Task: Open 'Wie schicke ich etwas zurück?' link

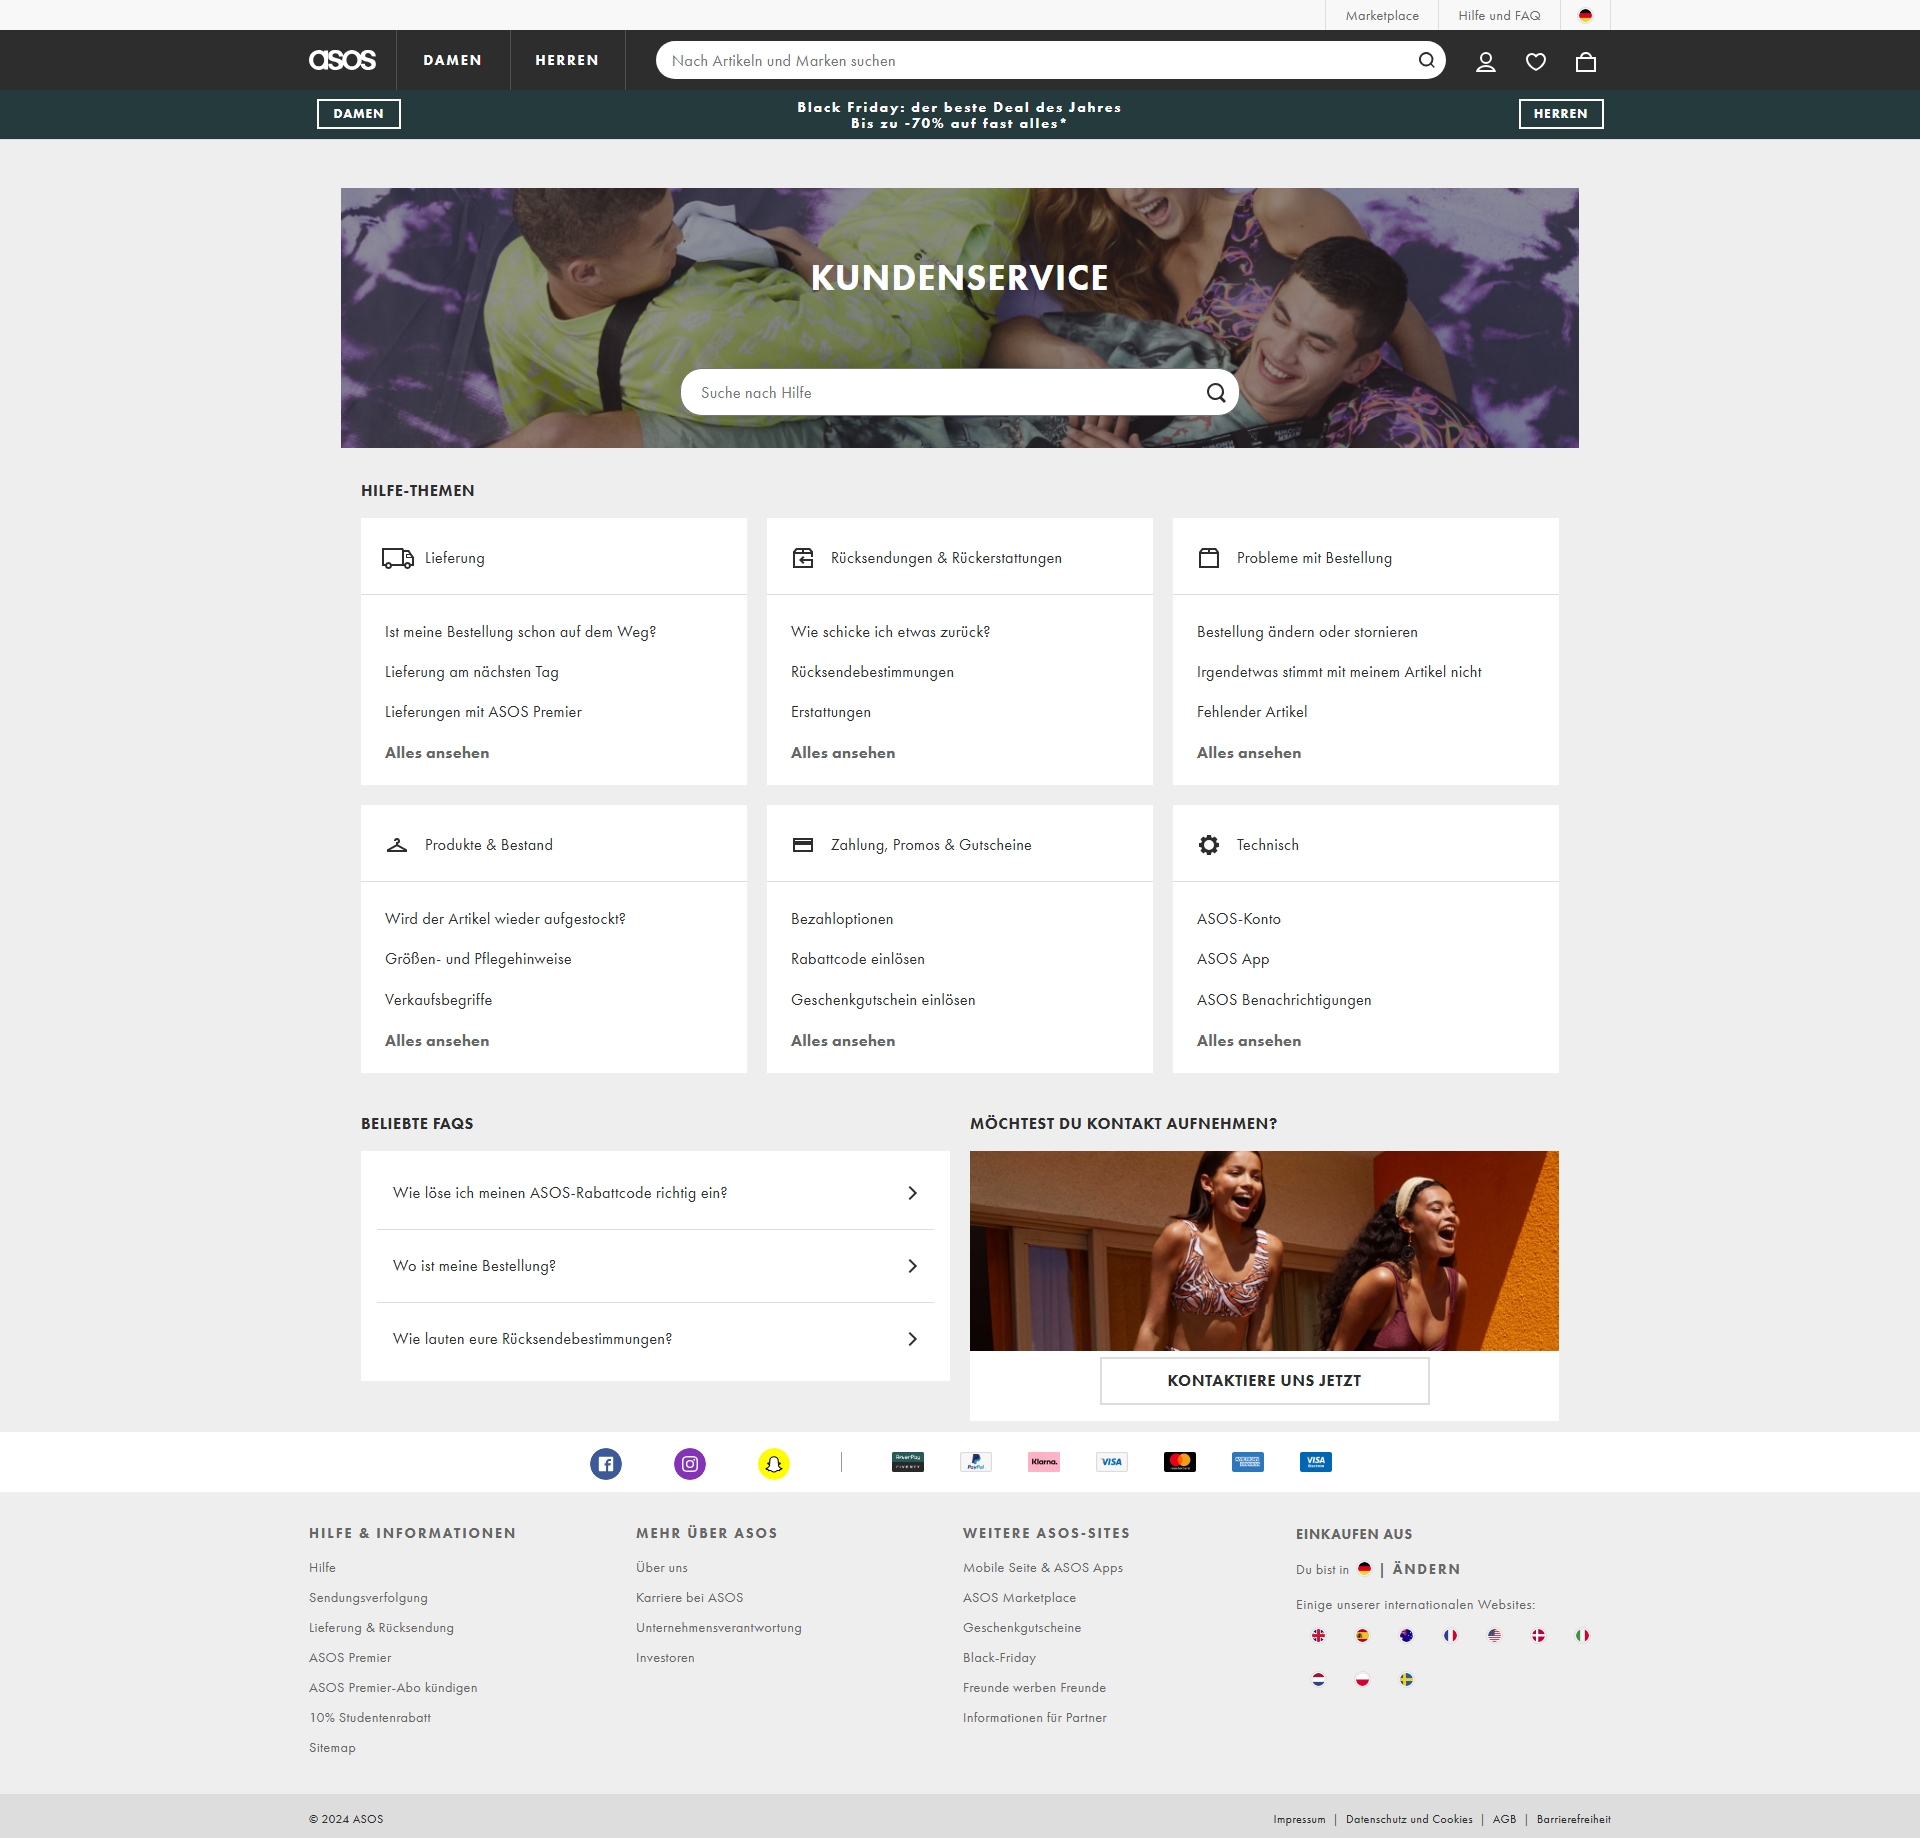Action: pos(890,632)
